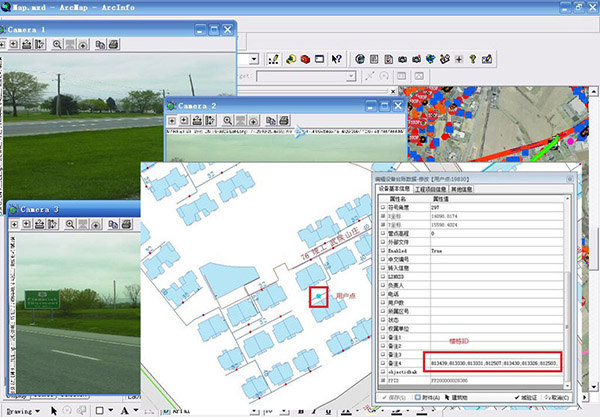This screenshot has height=417, width=600.
Task: Click the What's This help pointer icon
Action: [x=337, y=58]
